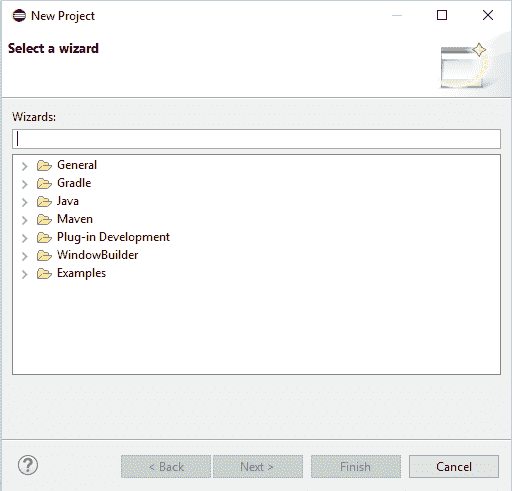Close the New Project dialog

tap(488, 15)
